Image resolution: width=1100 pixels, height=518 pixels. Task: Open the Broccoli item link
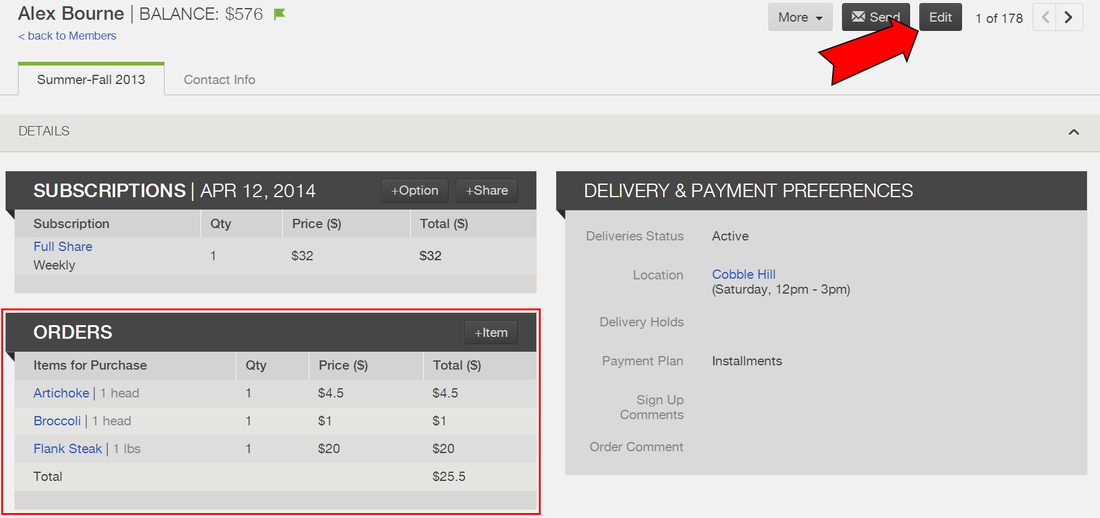click(57, 421)
